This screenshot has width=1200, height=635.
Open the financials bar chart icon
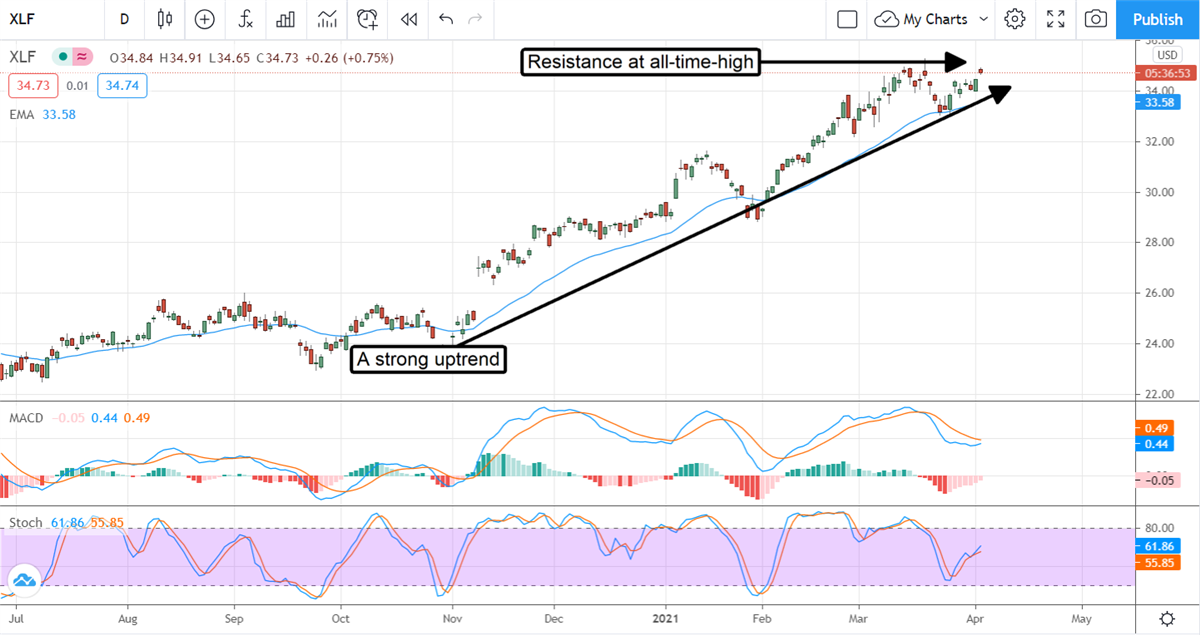point(286,19)
